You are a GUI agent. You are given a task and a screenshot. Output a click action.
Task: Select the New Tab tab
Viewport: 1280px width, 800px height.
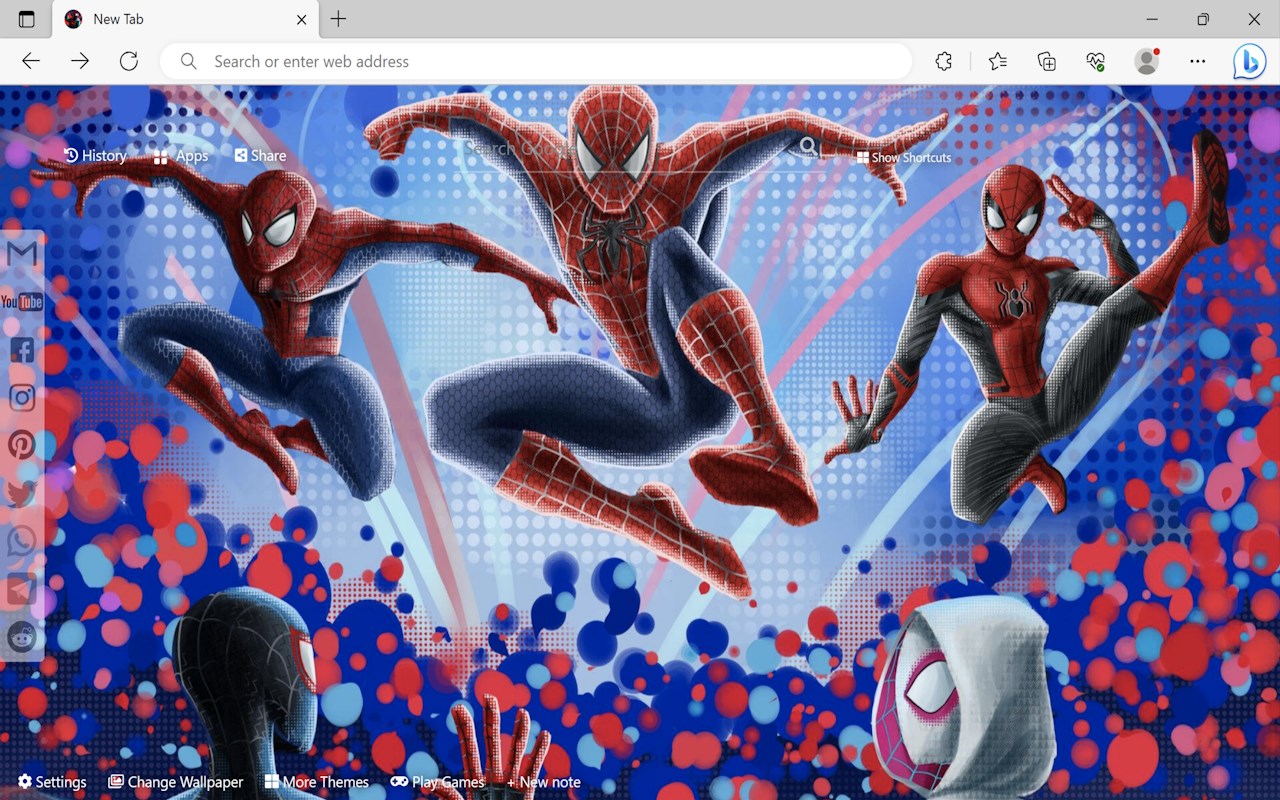185,19
